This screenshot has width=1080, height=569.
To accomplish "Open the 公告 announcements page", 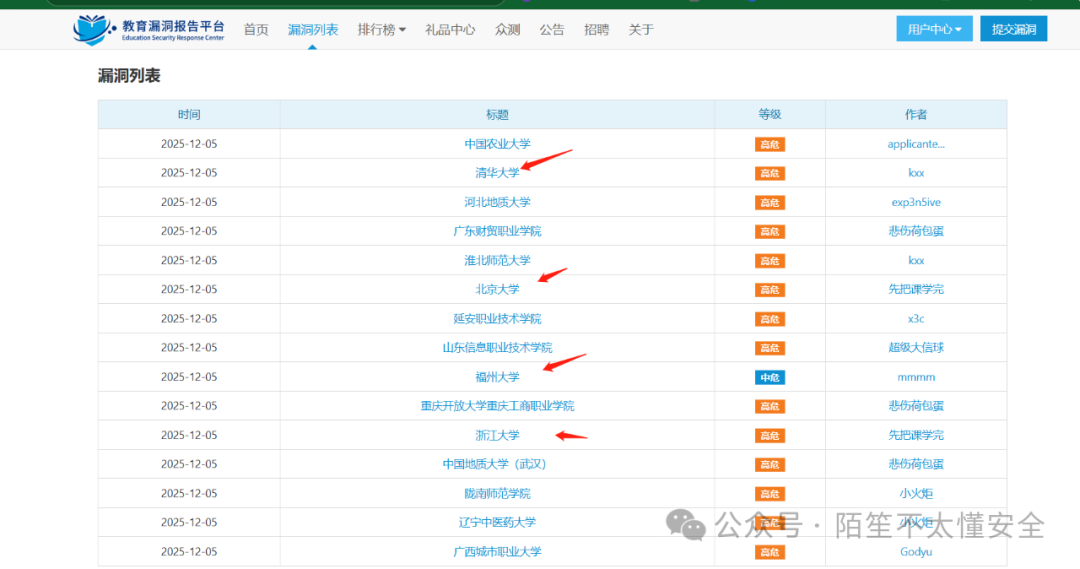I will click(552, 30).
